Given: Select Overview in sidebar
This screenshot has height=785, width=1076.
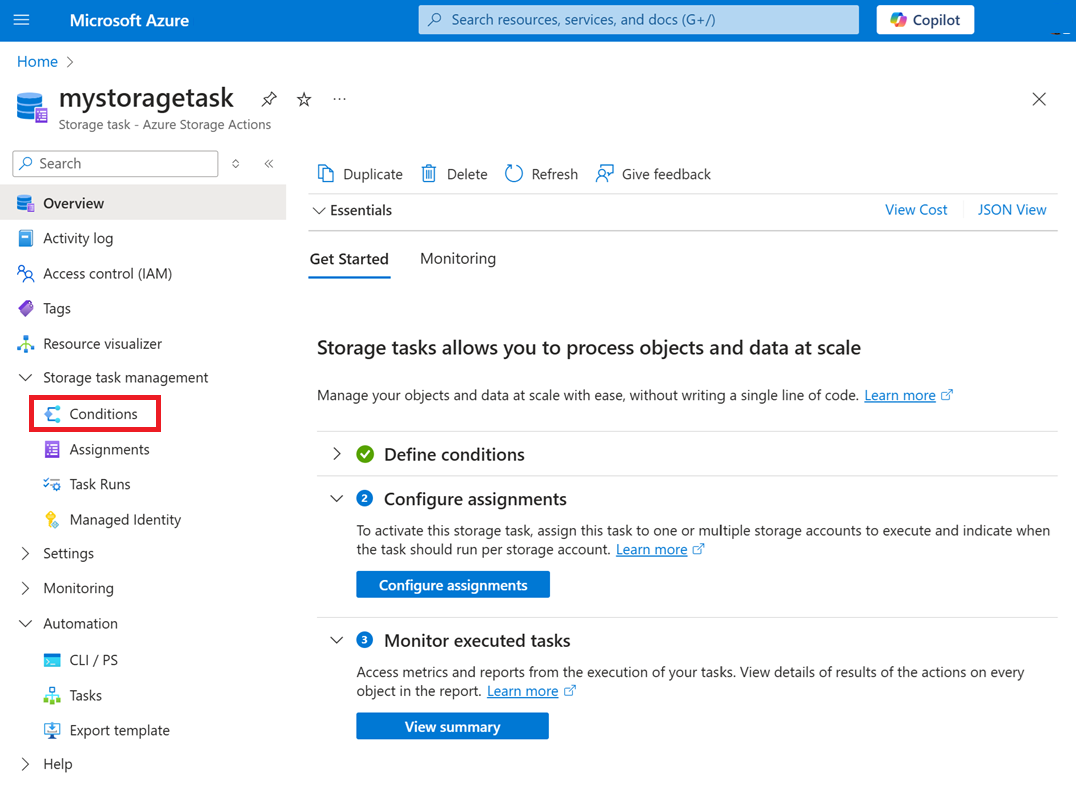Looking at the screenshot, I should click(143, 203).
